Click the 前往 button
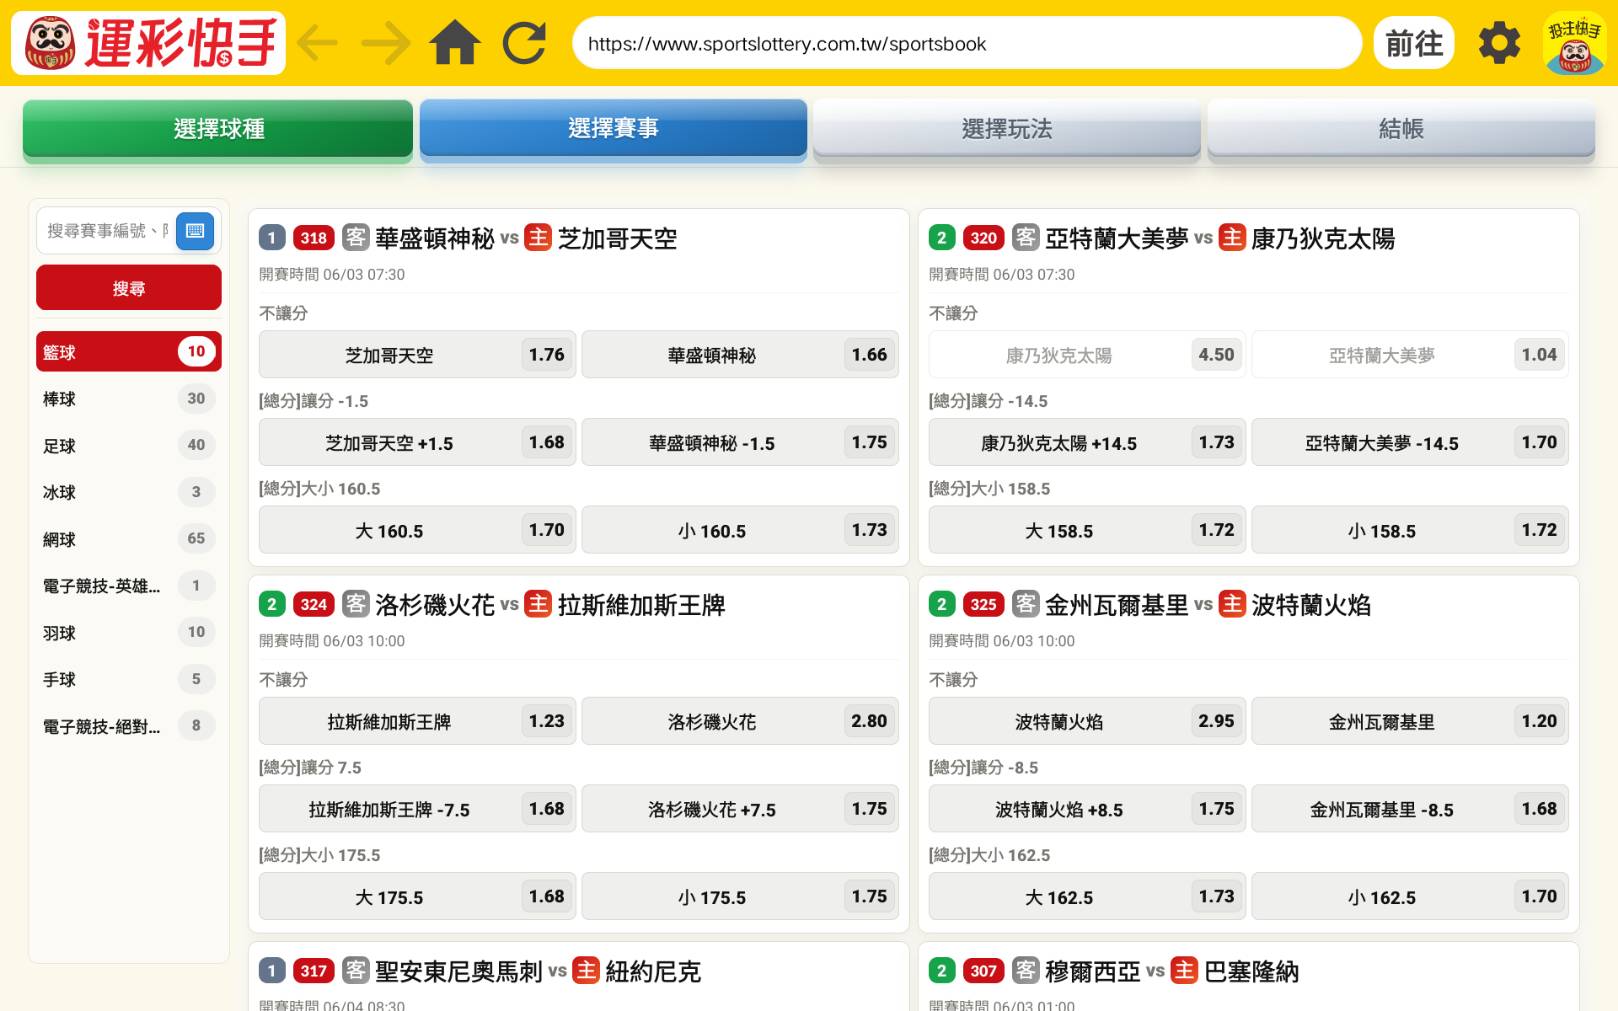 [1414, 43]
